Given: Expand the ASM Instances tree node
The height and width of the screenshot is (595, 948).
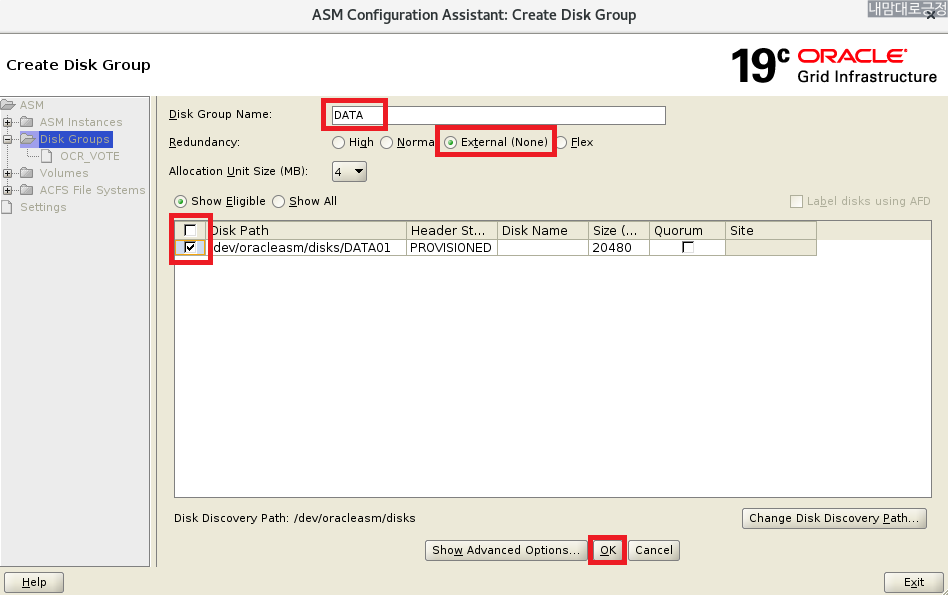Looking at the screenshot, I should 7,122.
